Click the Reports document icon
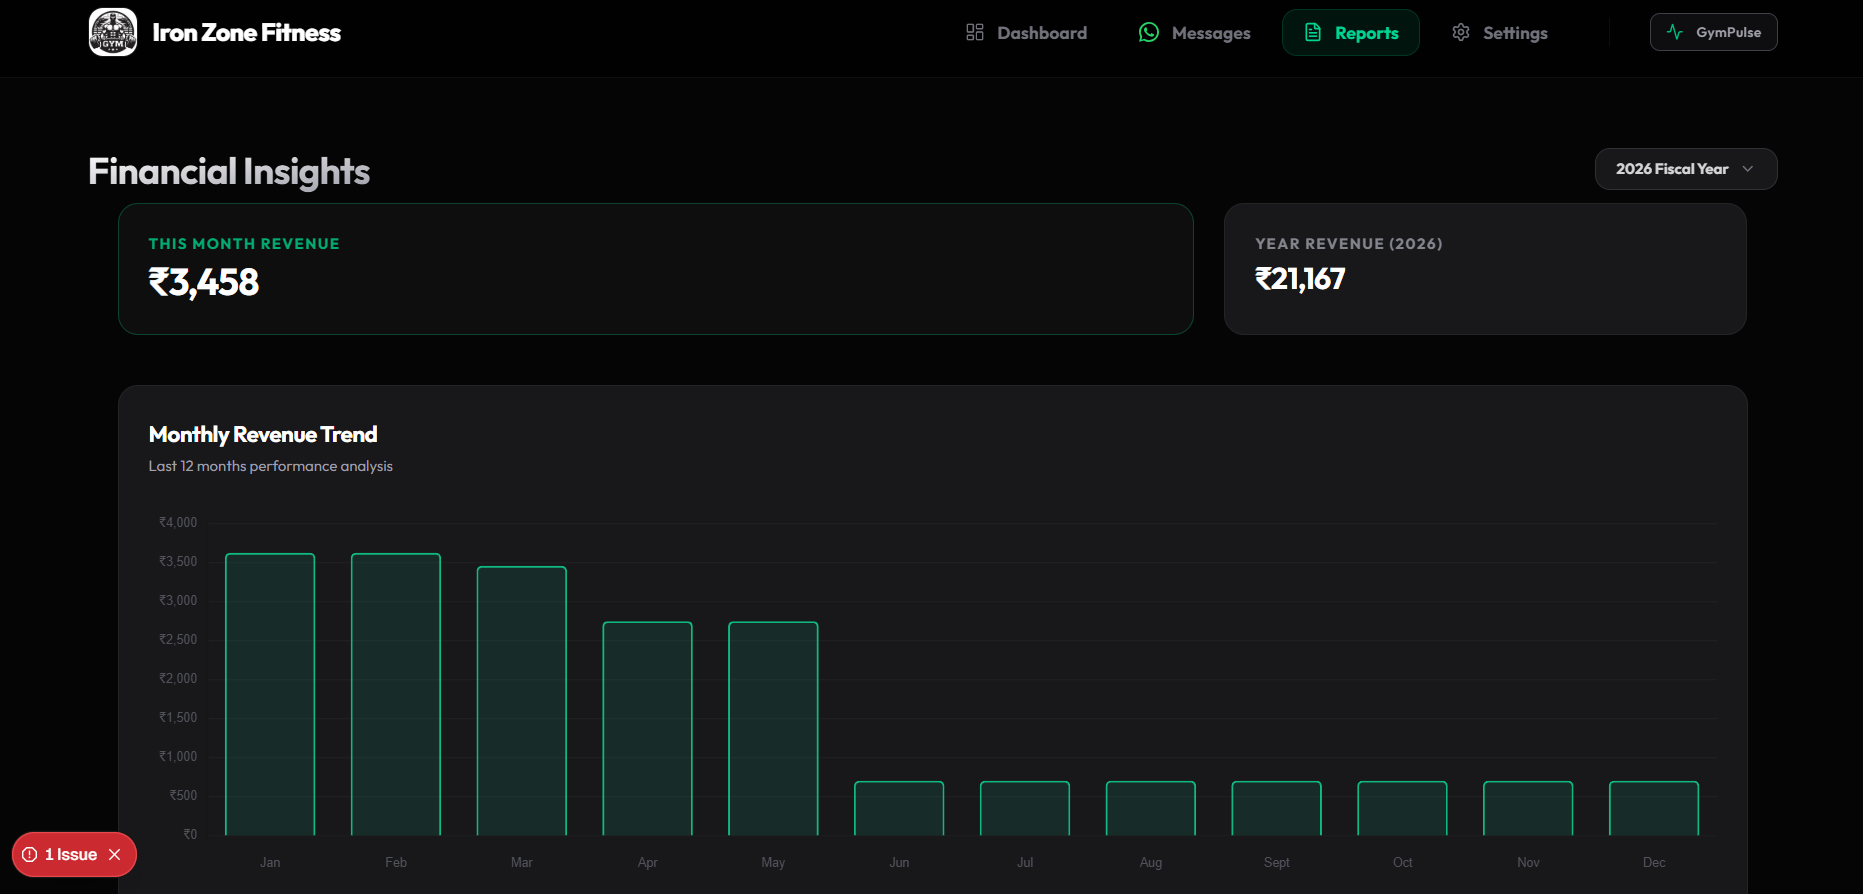Screen dimensions: 1863x894 pyautogui.click(x=1313, y=33)
